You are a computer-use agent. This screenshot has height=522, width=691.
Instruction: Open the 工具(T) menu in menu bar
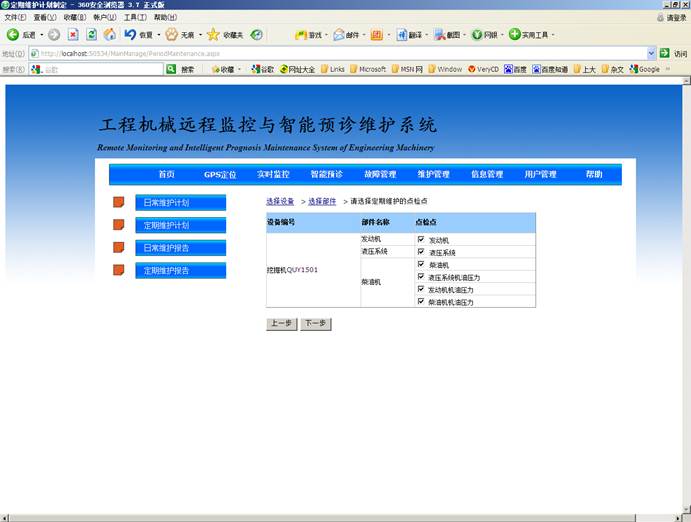(x=135, y=17)
